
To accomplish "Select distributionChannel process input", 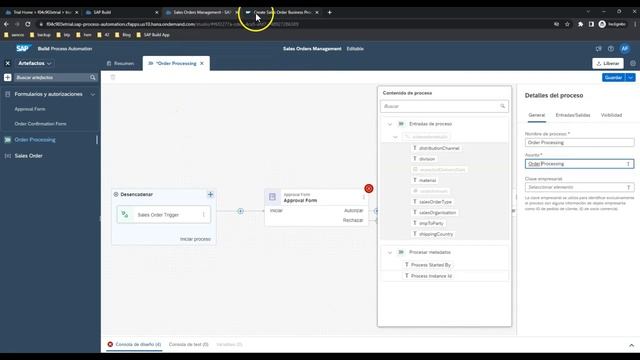I will 436,148.
